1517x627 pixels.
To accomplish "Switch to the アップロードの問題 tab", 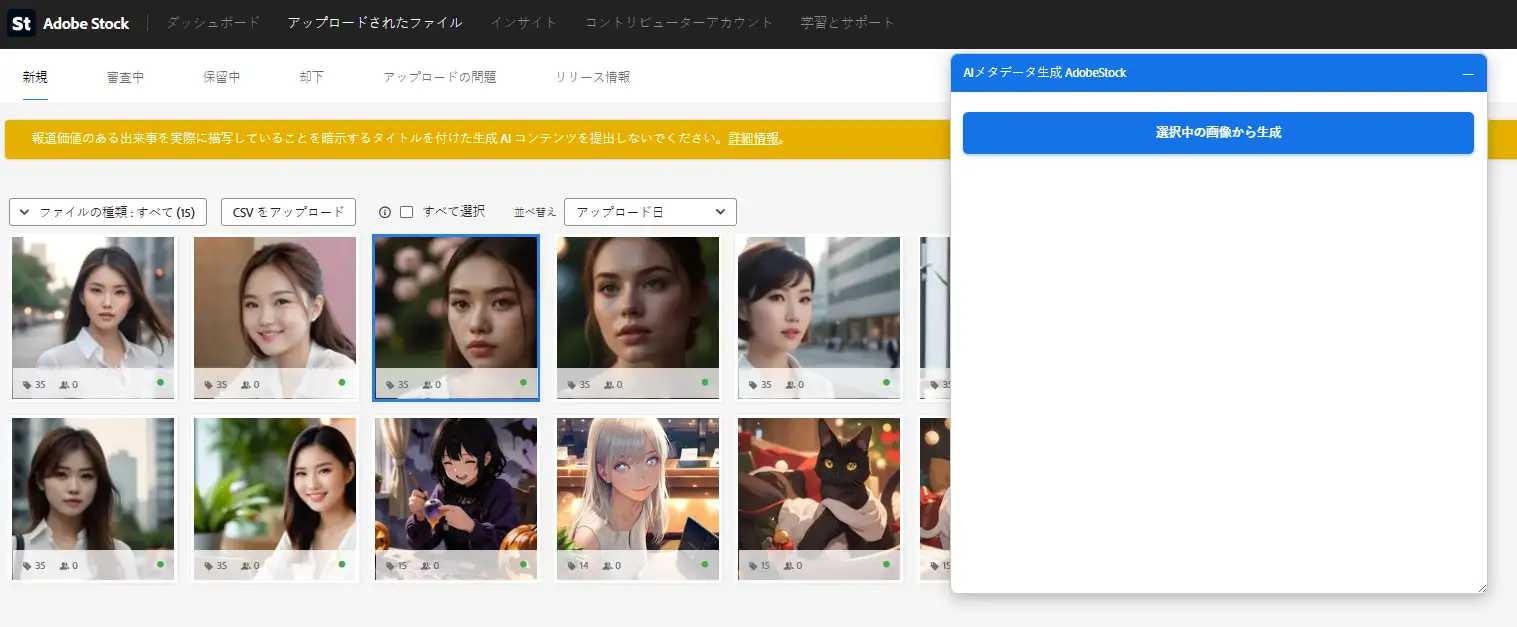I will tap(440, 77).
